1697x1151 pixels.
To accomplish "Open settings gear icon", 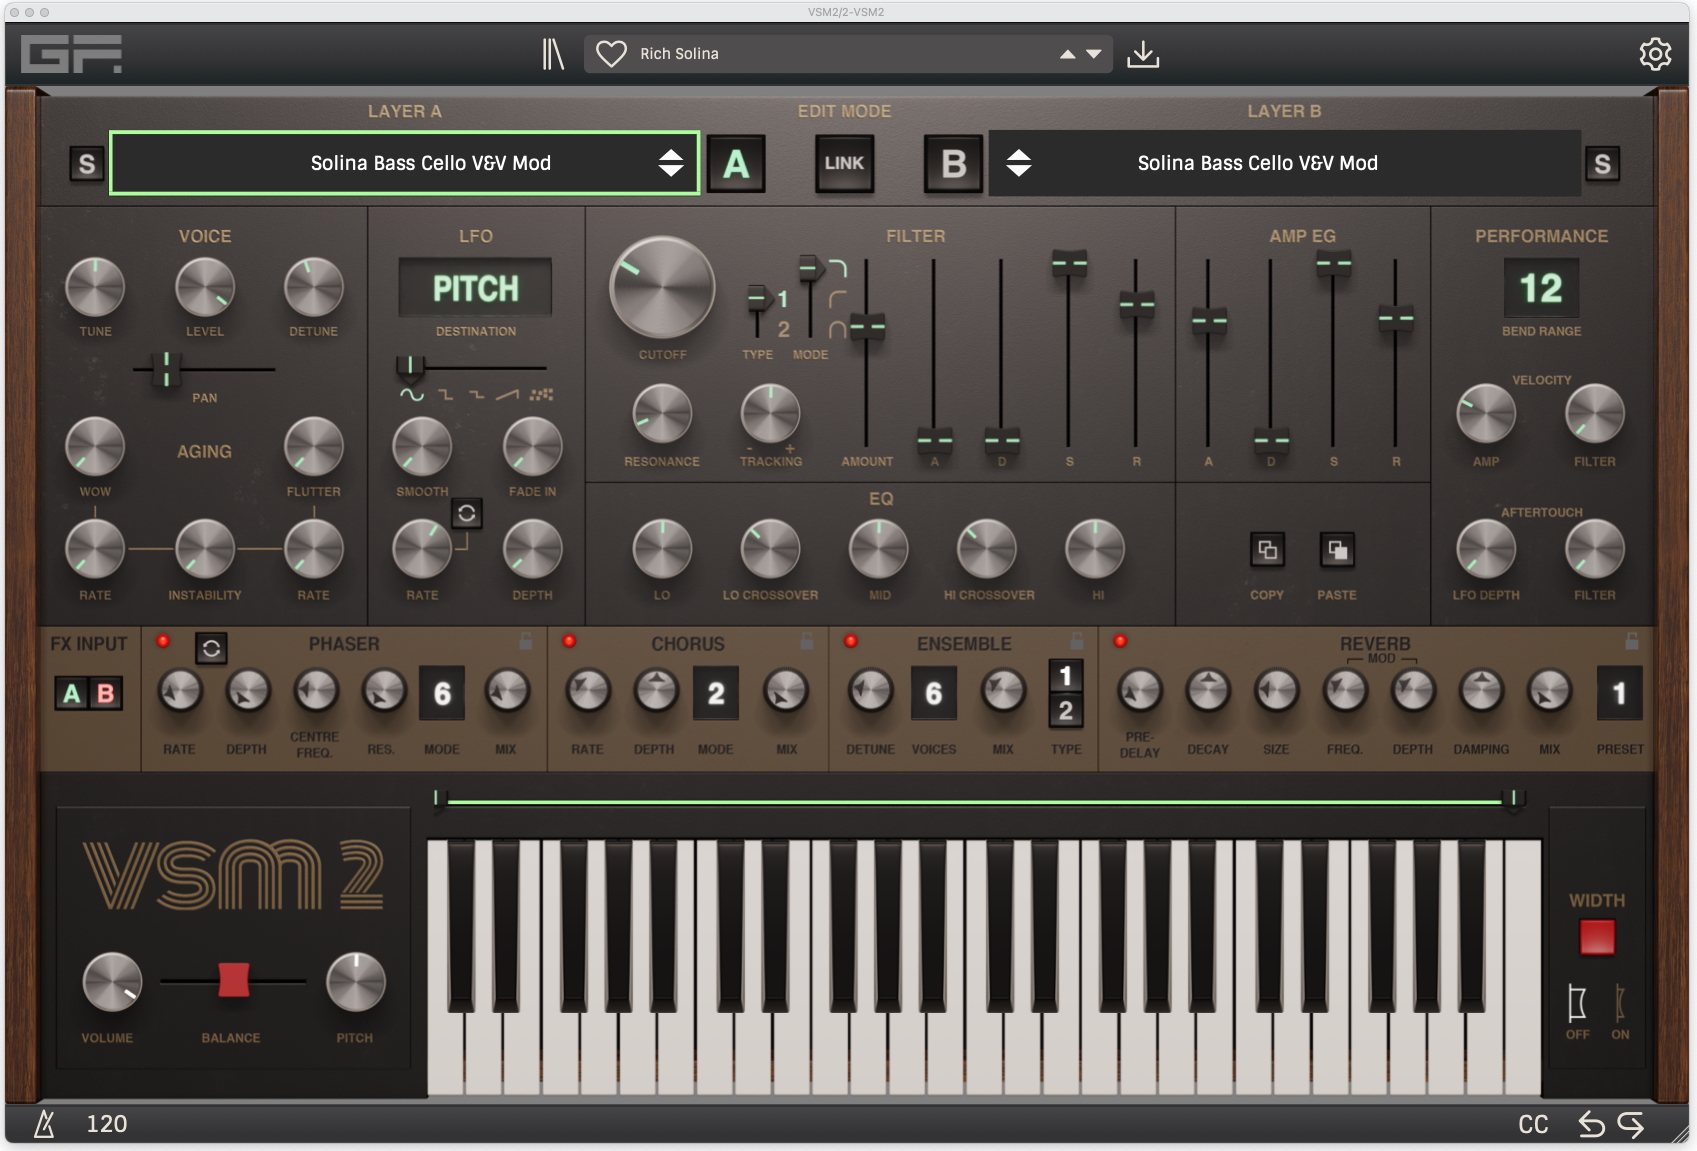I will [x=1655, y=54].
